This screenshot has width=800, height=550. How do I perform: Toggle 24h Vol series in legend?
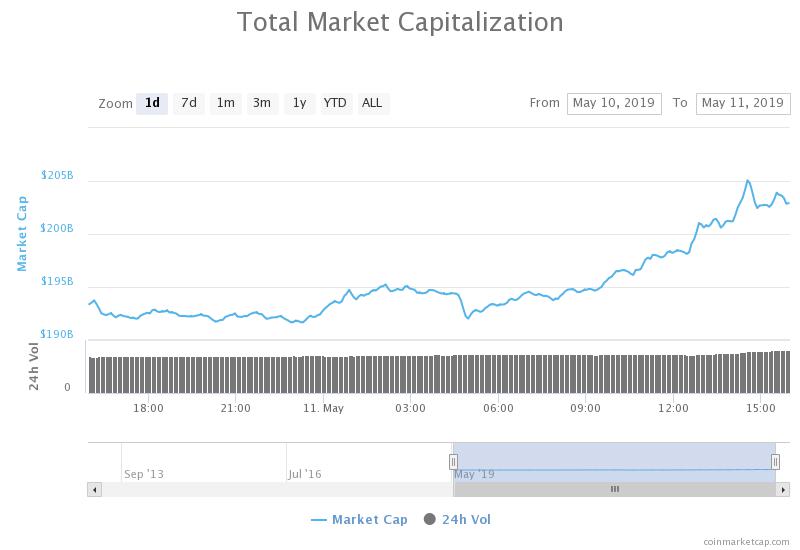464,519
